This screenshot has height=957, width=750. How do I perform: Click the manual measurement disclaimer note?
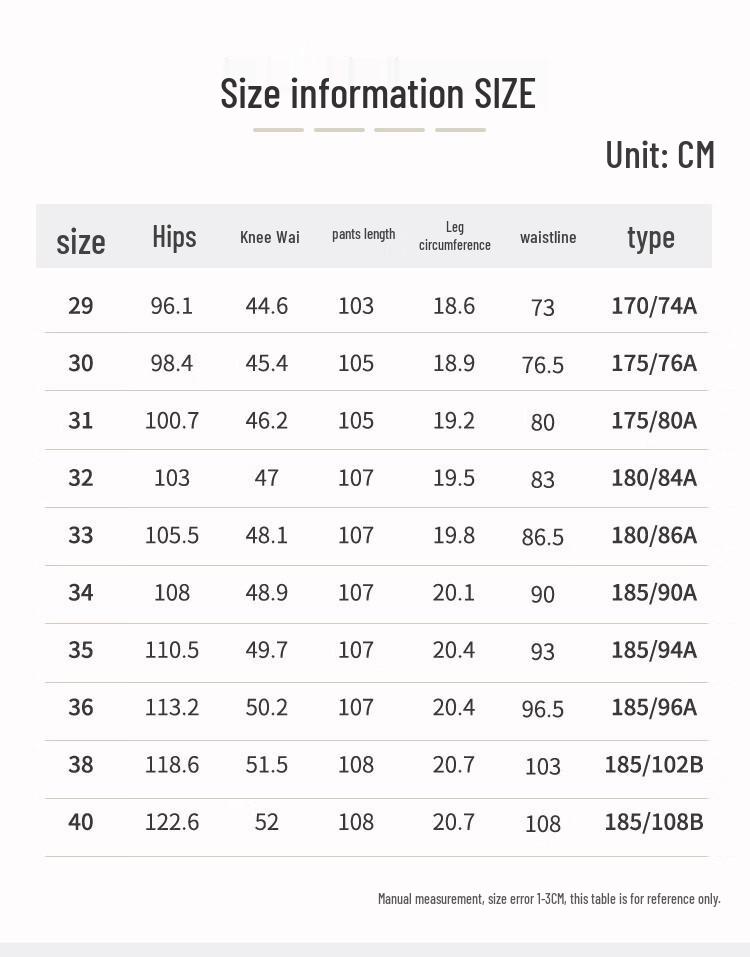549,899
